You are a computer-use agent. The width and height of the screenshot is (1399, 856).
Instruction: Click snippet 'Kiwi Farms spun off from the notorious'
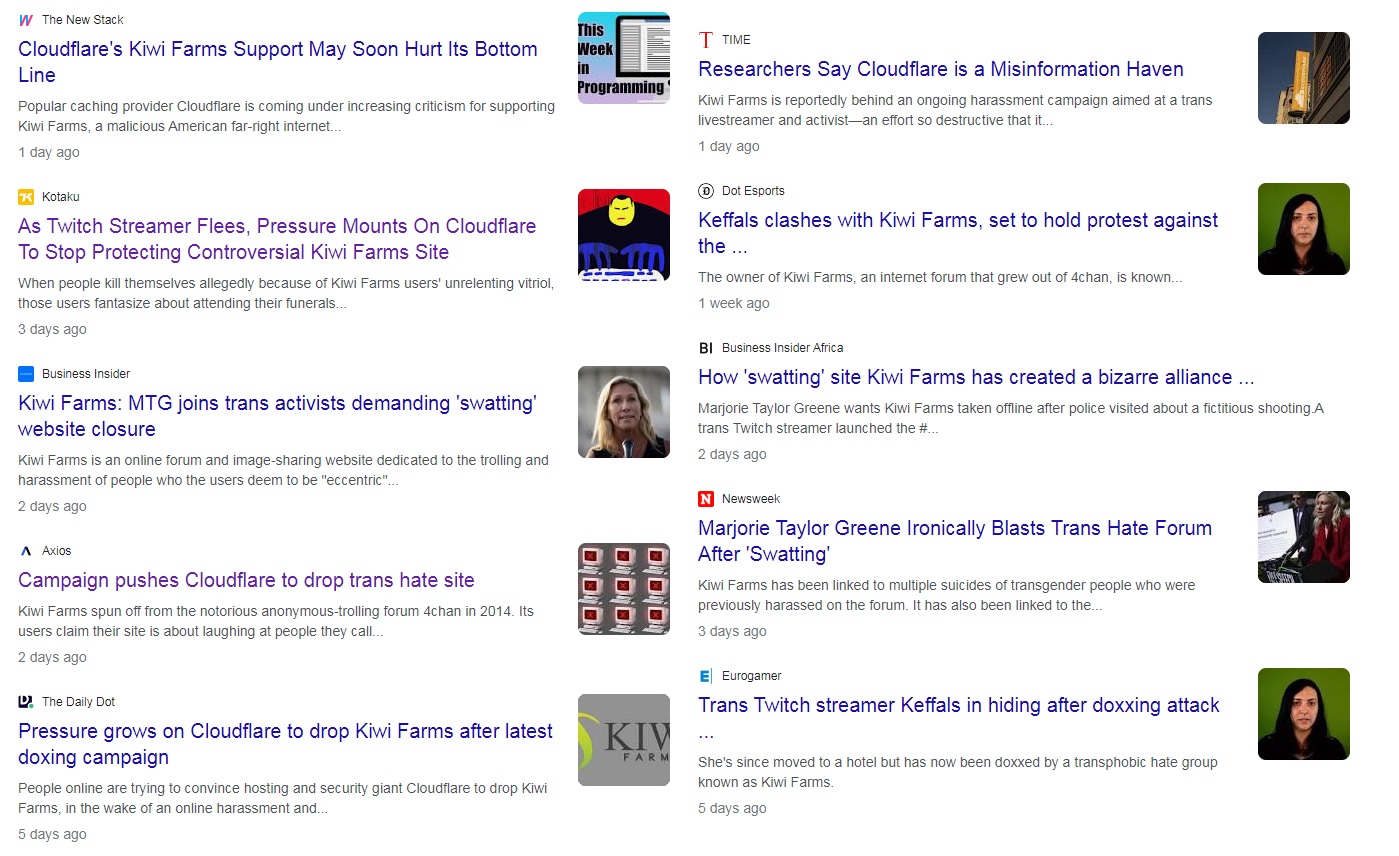click(x=276, y=622)
